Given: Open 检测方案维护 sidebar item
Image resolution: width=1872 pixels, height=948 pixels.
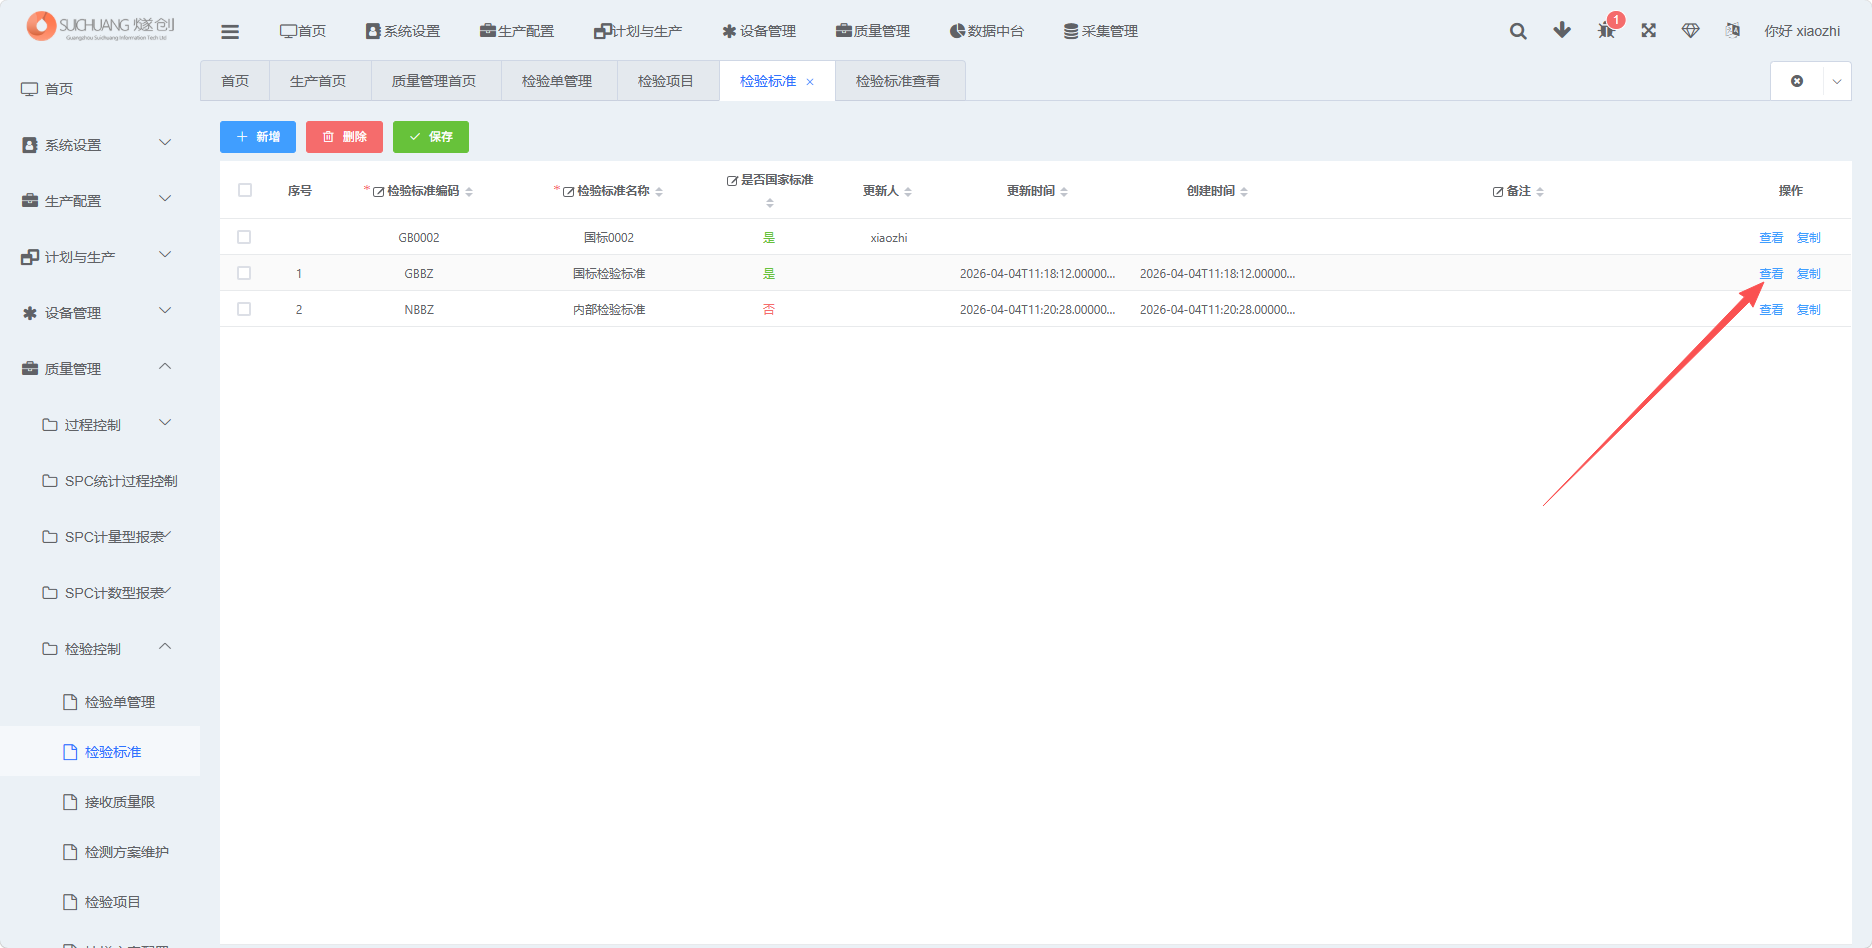Looking at the screenshot, I should pos(100,852).
